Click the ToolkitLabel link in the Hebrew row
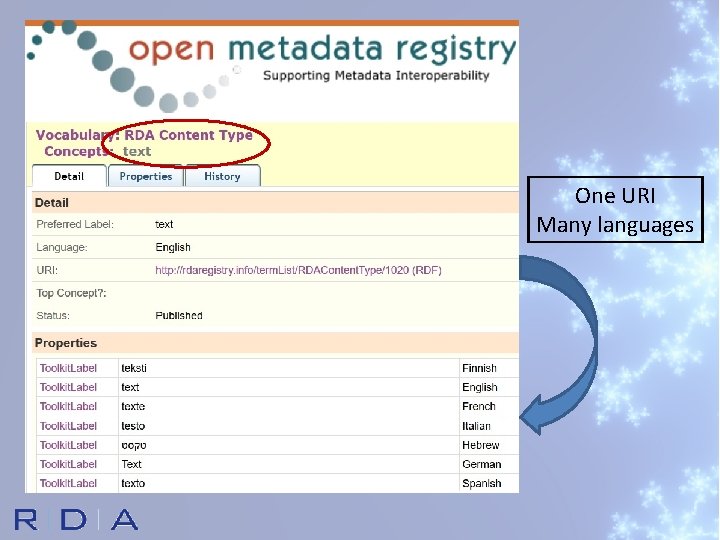The height and width of the screenshot is (540, 720). pyautogui.click(x=68, y=445)
